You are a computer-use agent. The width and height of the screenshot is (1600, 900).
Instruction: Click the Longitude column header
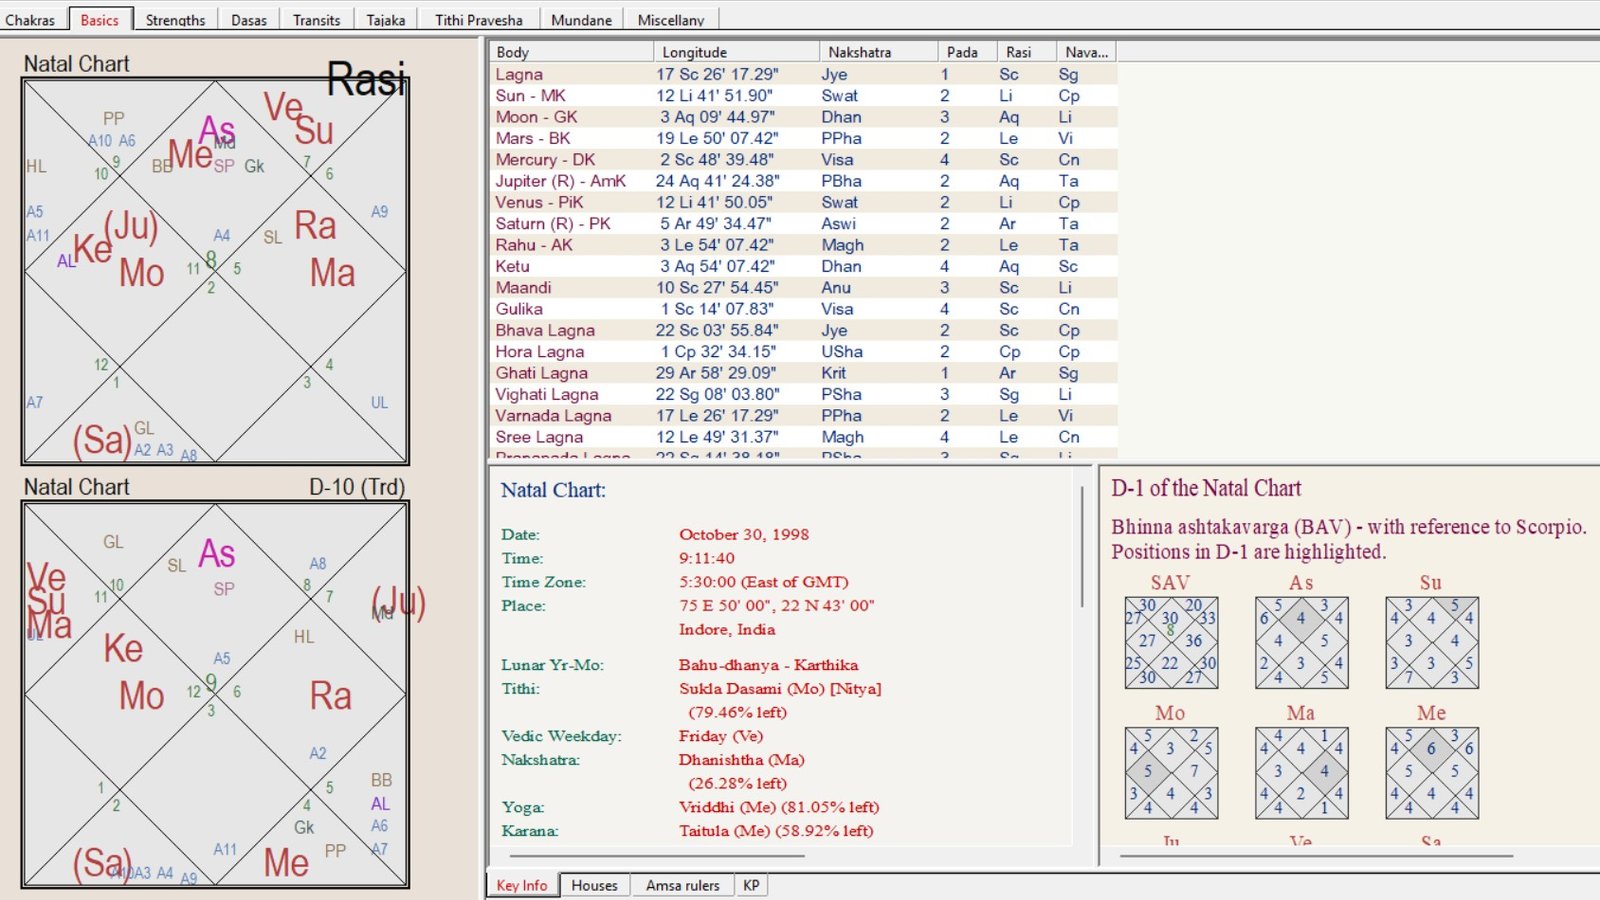click(x=736, y=52)
